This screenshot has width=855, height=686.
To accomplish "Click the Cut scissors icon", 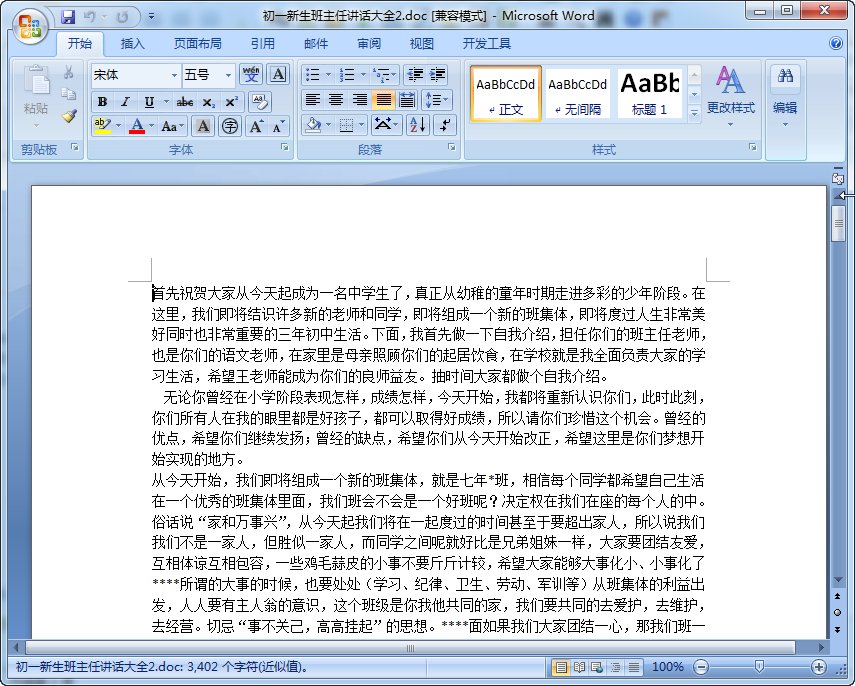I will (69, 72).
